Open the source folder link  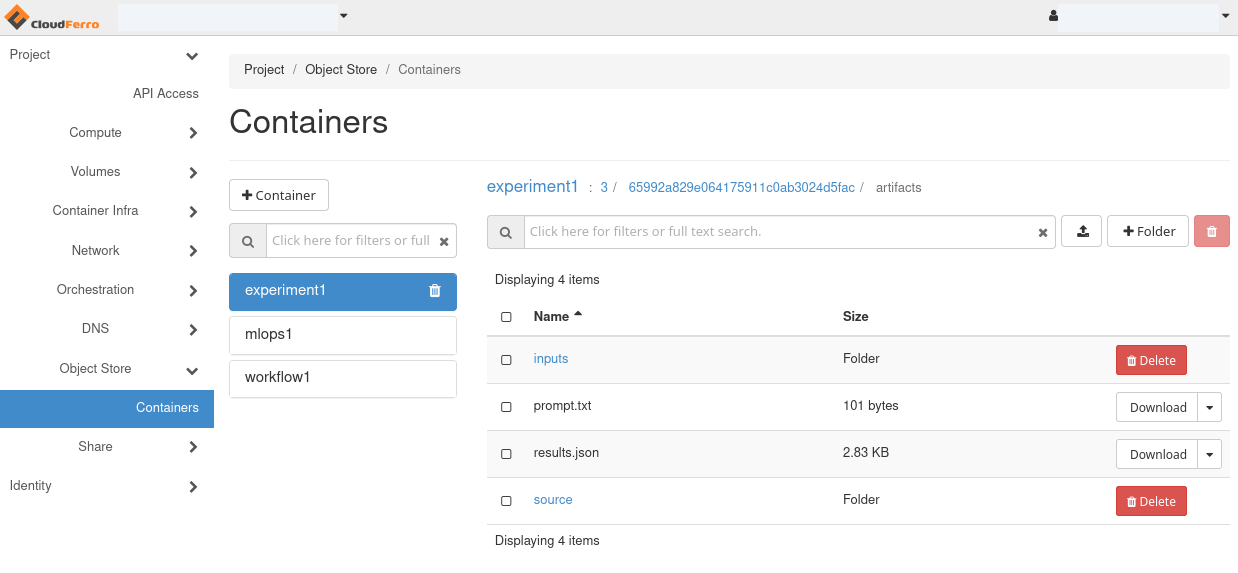pos(553,500)
